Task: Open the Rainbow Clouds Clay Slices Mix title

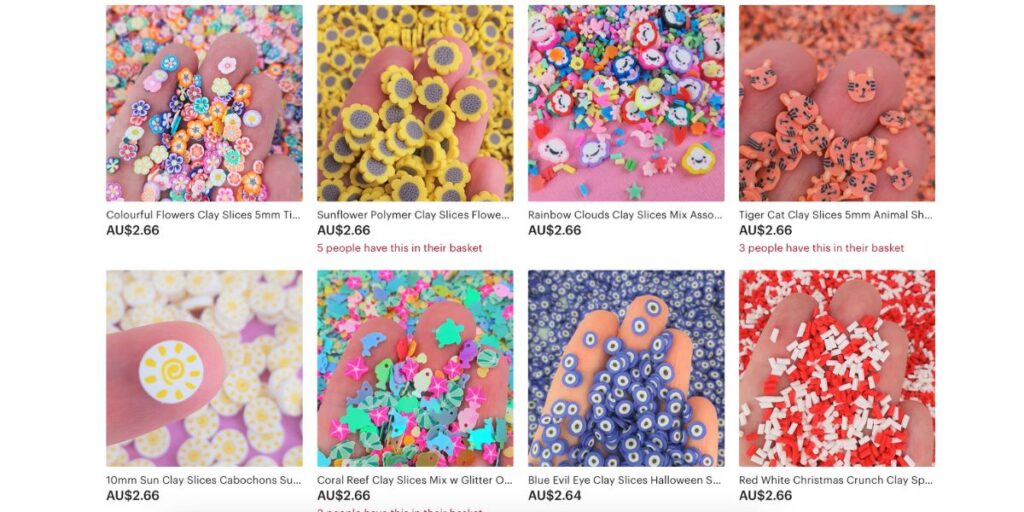Action: pyautogui.click(x=626, y=214)
